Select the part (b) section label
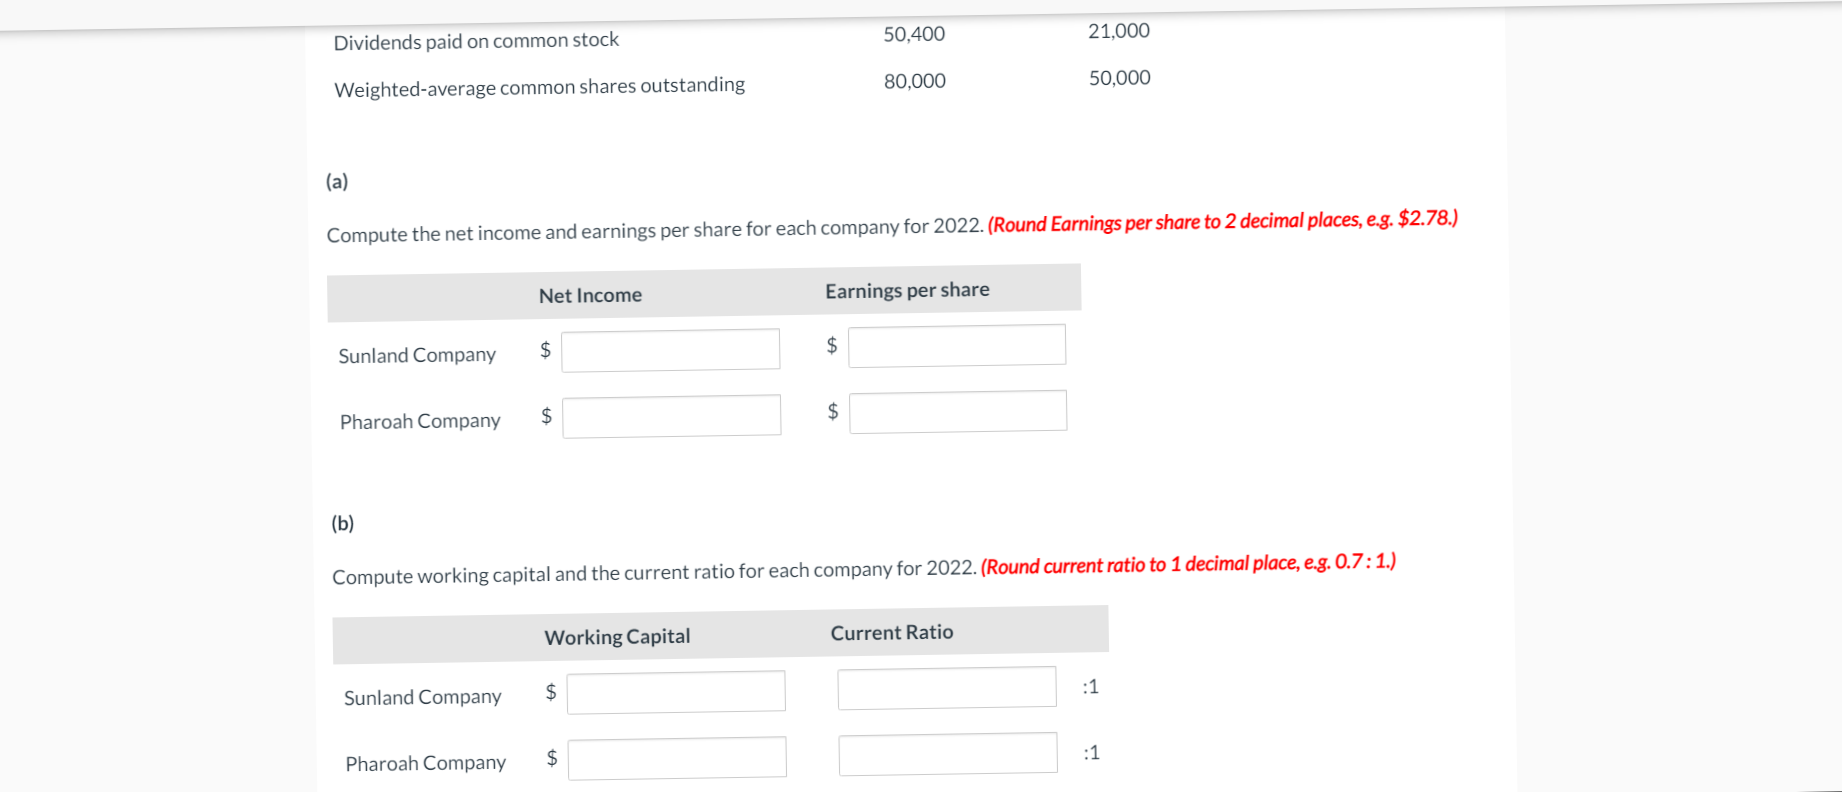1842x792 pixels. tap(343, 523)
